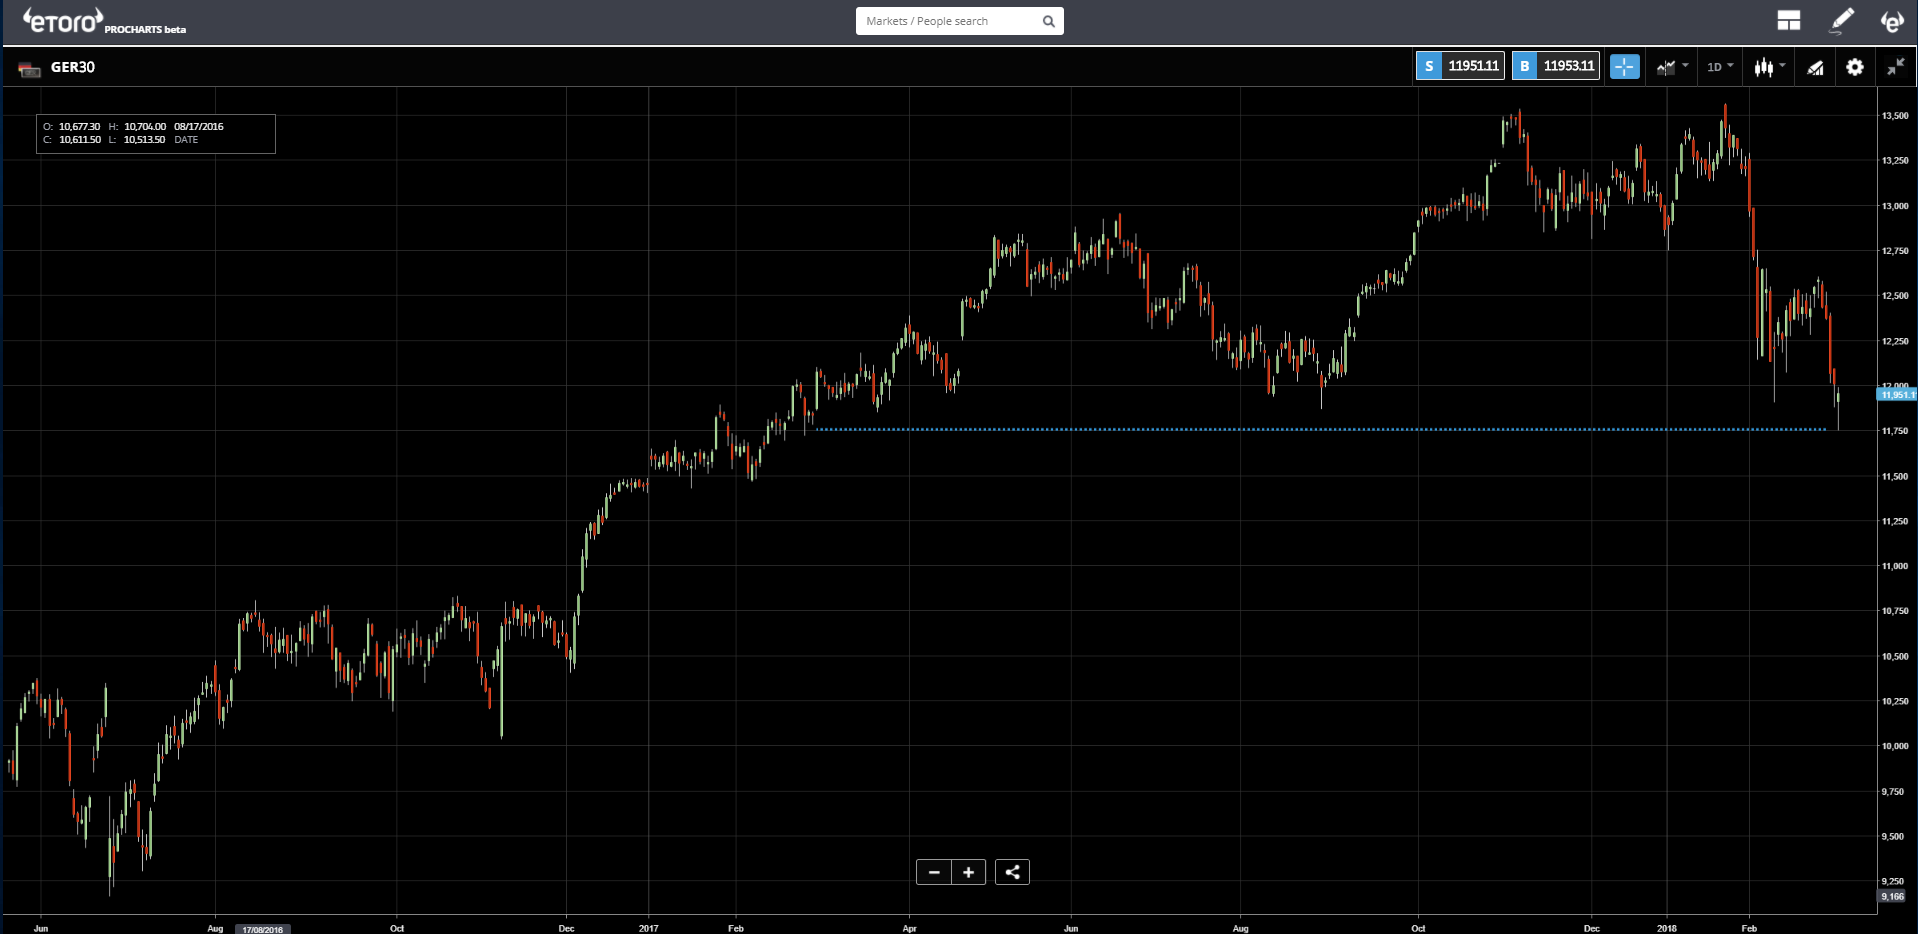Click the eToro ProCharts logo
The height and width of the screenshot is (934, 1918).
103,21
